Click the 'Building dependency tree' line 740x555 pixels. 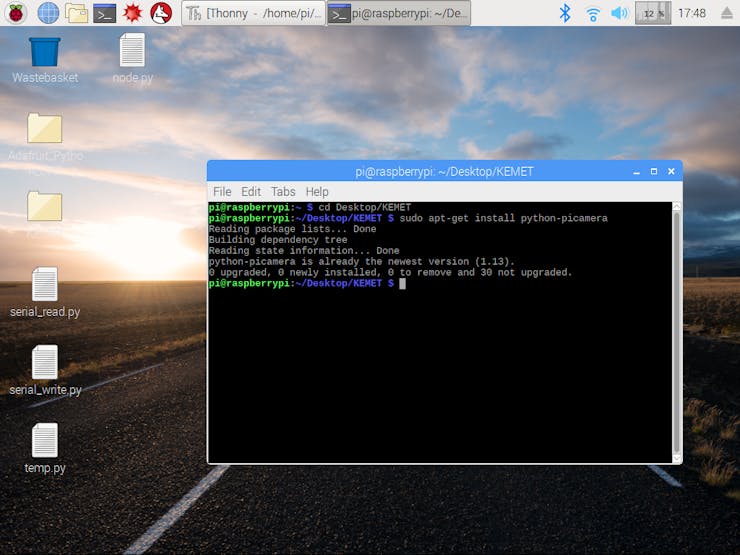tap(278, 240)
